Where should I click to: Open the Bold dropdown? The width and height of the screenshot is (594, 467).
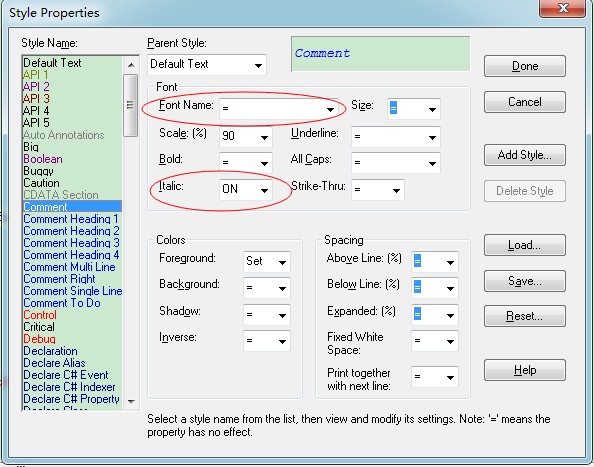(245, 162)
